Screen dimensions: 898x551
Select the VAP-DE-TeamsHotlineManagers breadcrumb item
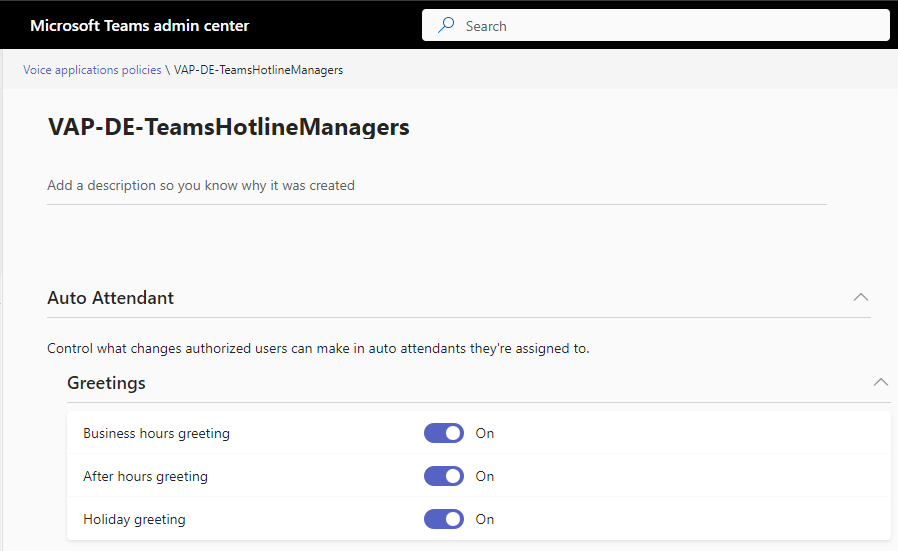tap(258, 70)
